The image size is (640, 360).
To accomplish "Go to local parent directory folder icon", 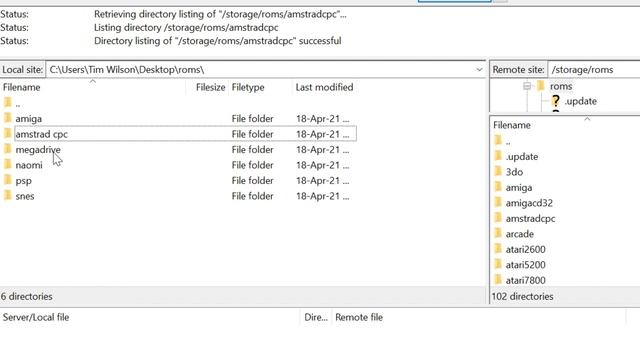I will (8, 102).
